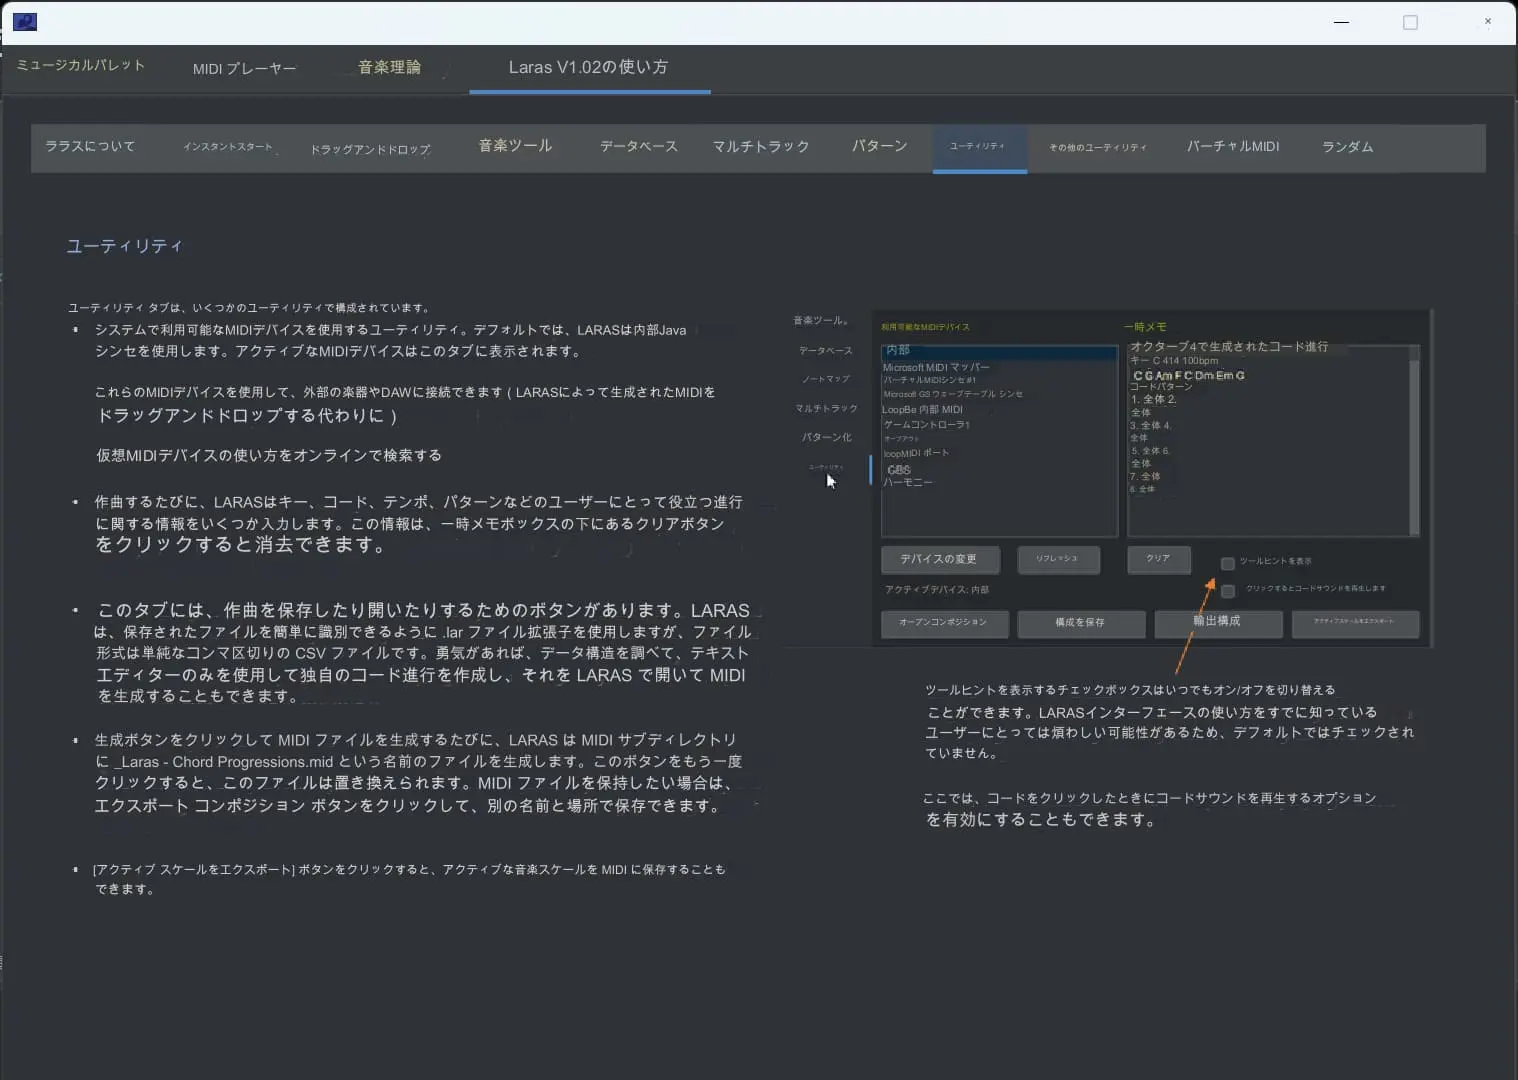This screenshot has height=1080, width=1518.
Task: Click the パターン化 side tab in the illustration
Action: pos(827,437)
